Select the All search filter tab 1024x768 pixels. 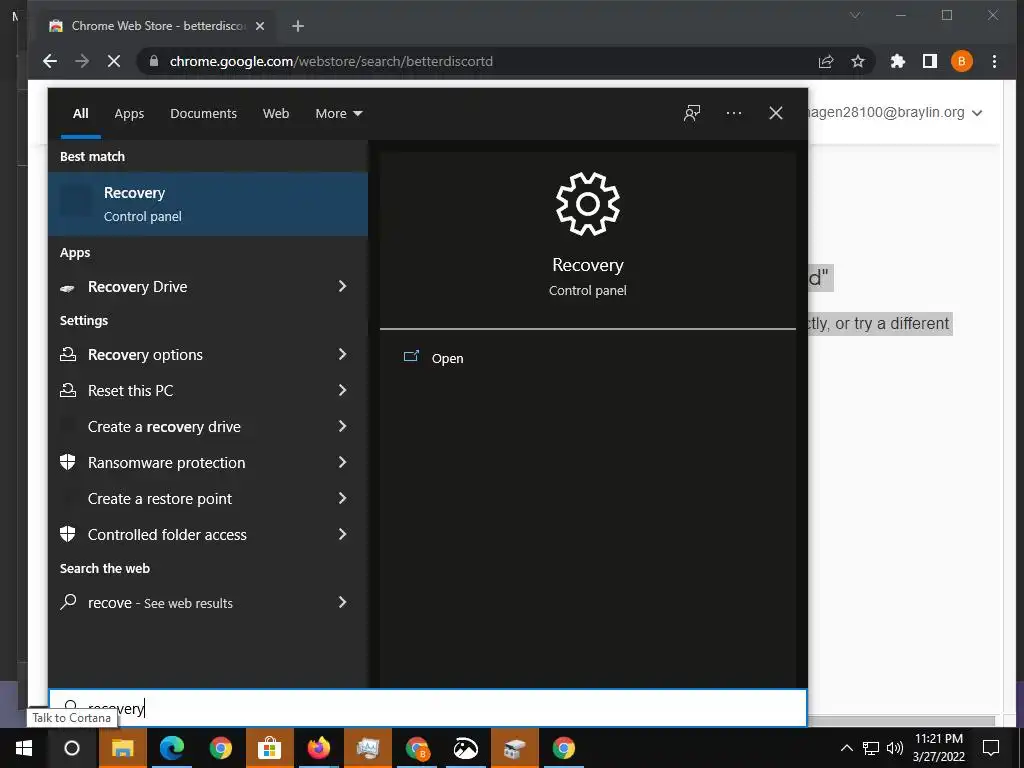click(x=81, y=114)
